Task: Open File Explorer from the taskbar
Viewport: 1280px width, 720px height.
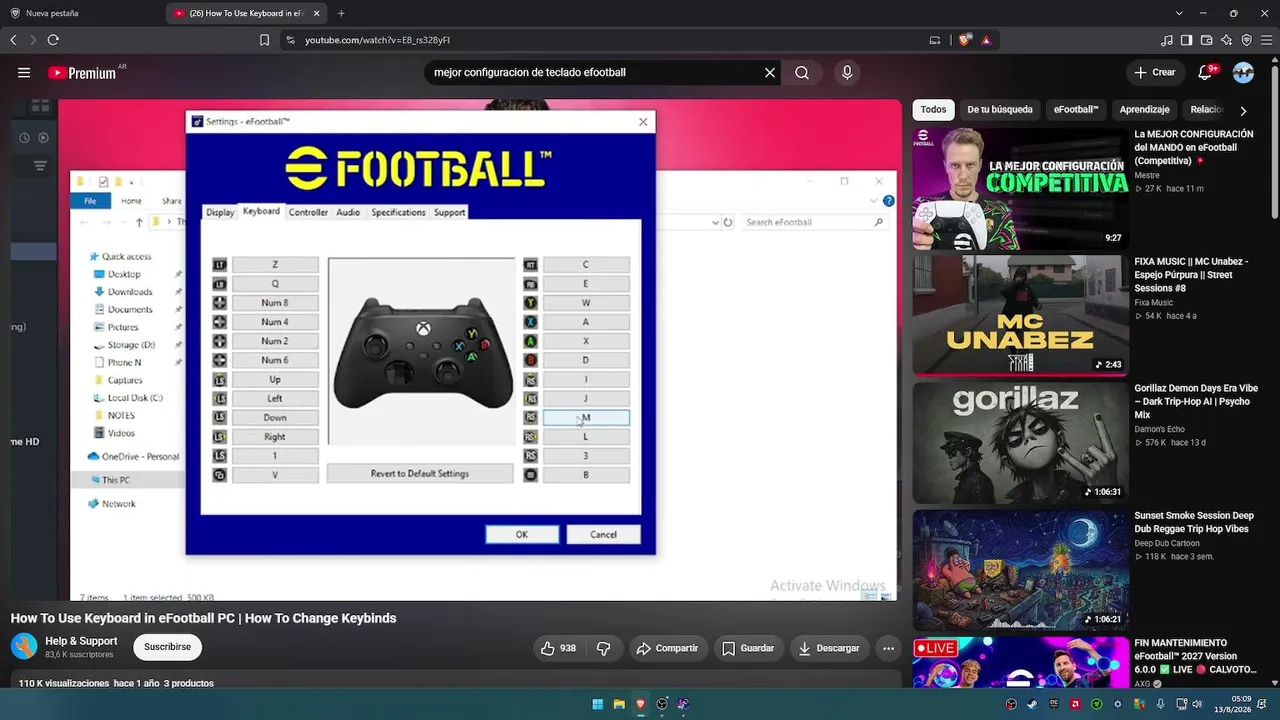Action: click(x=619, y=704)
